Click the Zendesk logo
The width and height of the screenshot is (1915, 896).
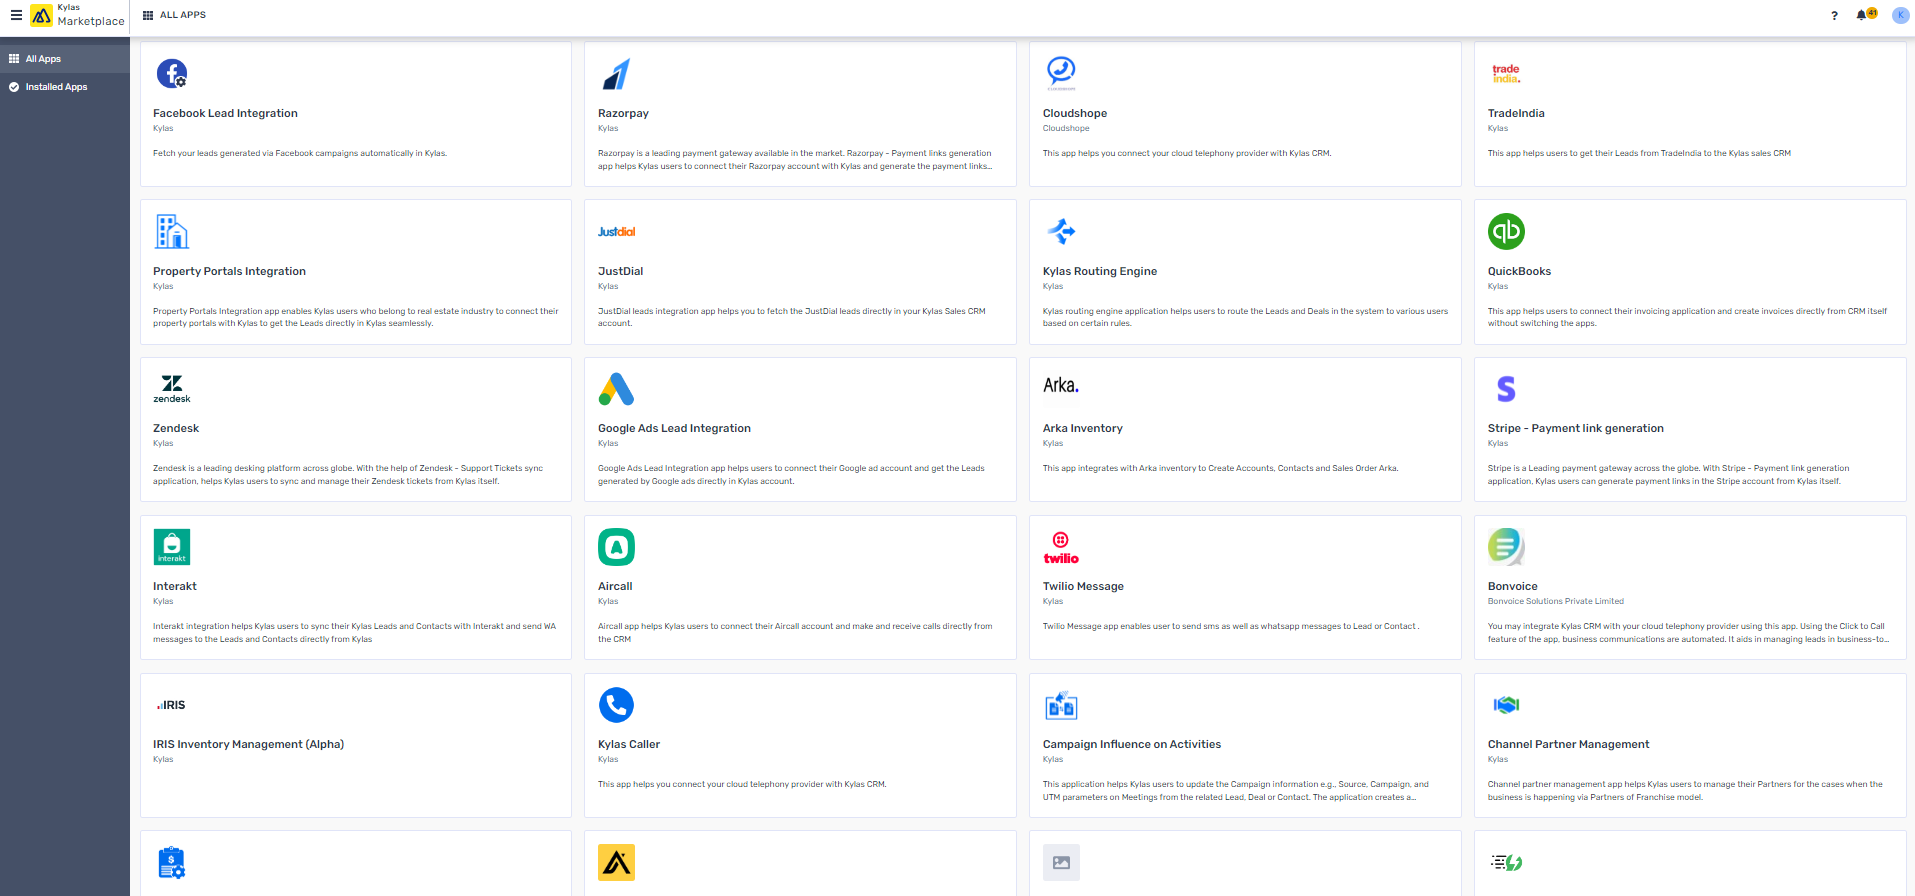[x=172, y=388]
